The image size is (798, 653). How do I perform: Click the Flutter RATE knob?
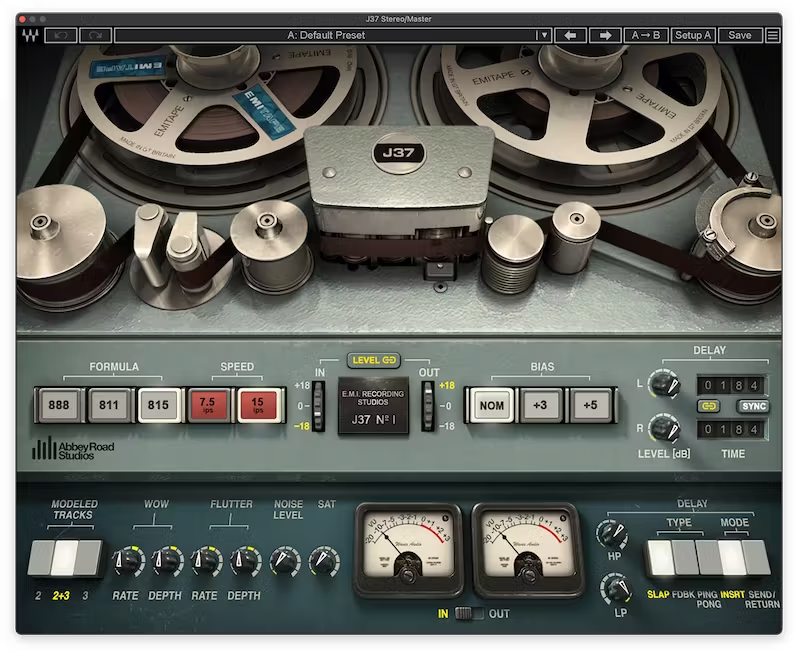[206, 561]
